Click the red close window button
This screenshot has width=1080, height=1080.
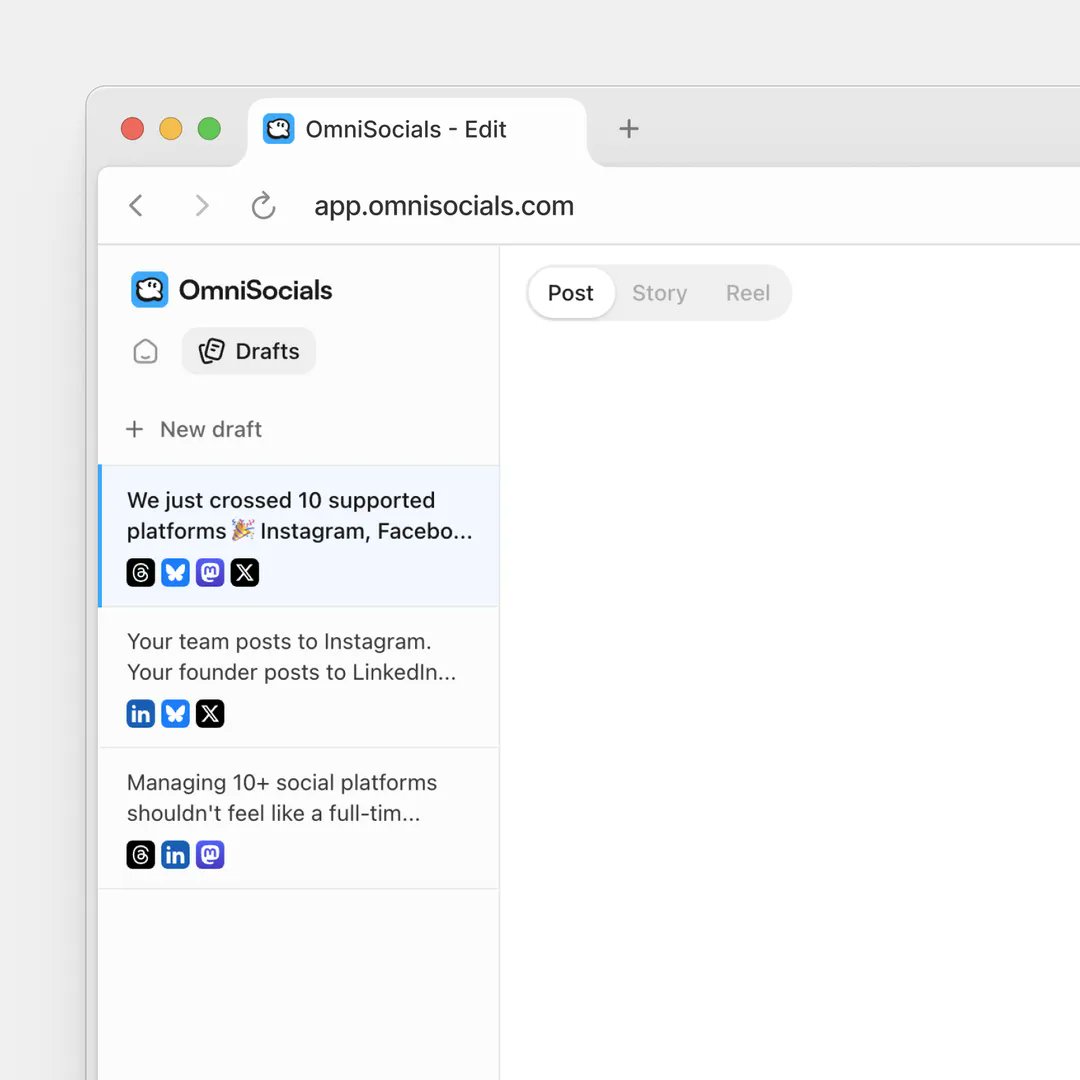(x=132, y=129)
